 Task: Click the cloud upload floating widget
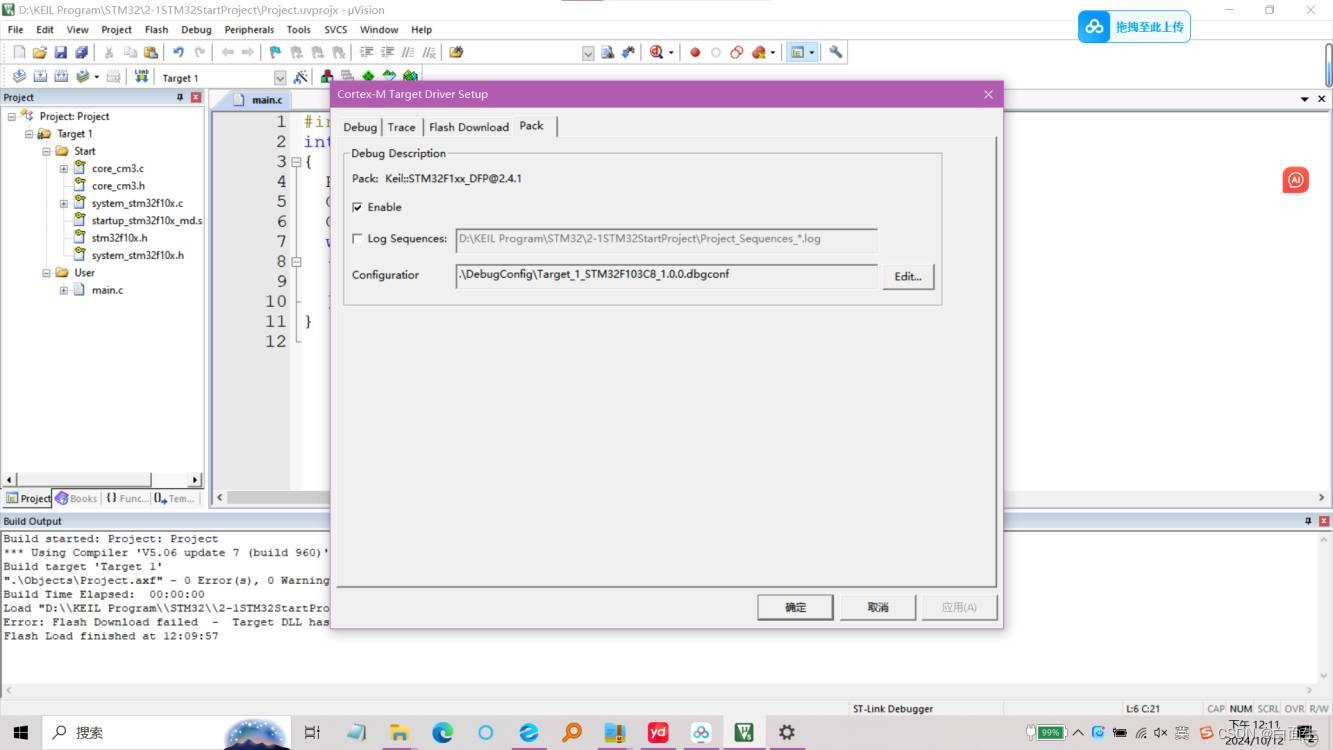coord(1134,27)
